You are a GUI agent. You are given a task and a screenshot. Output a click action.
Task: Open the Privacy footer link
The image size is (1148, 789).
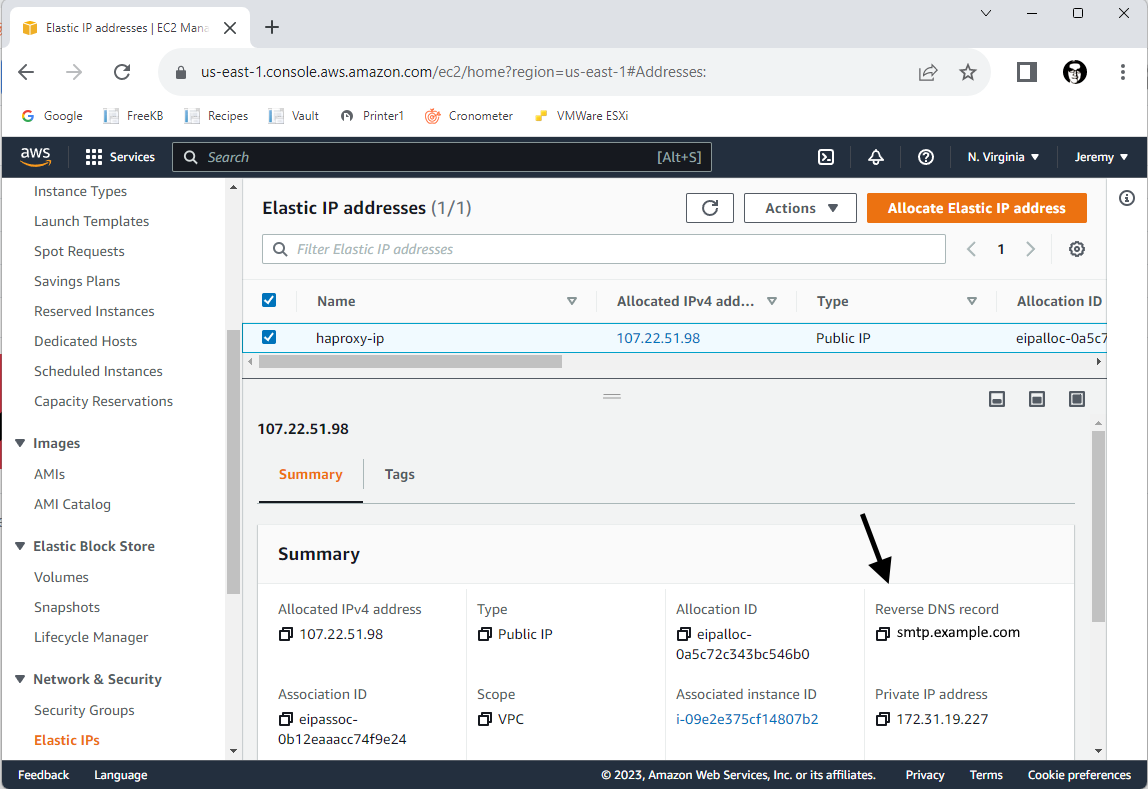click(x=925, y=774)
